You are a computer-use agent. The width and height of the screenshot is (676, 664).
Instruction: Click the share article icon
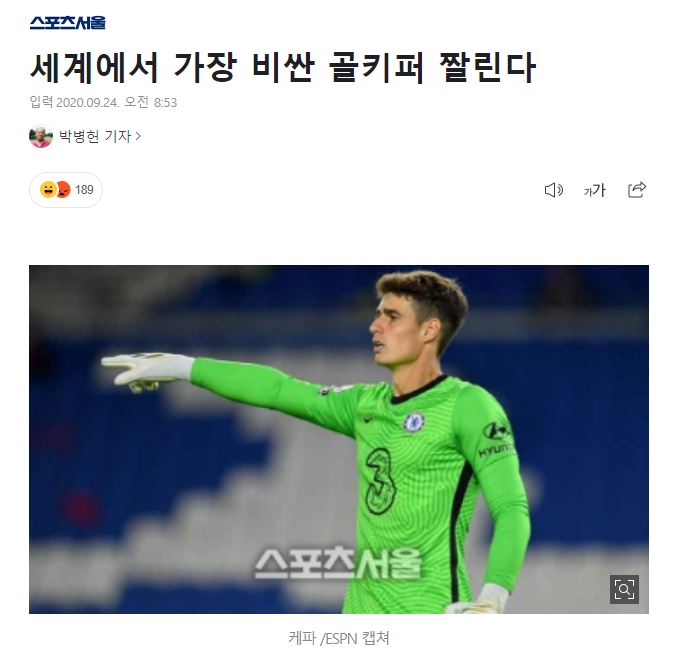click(637, 190)
